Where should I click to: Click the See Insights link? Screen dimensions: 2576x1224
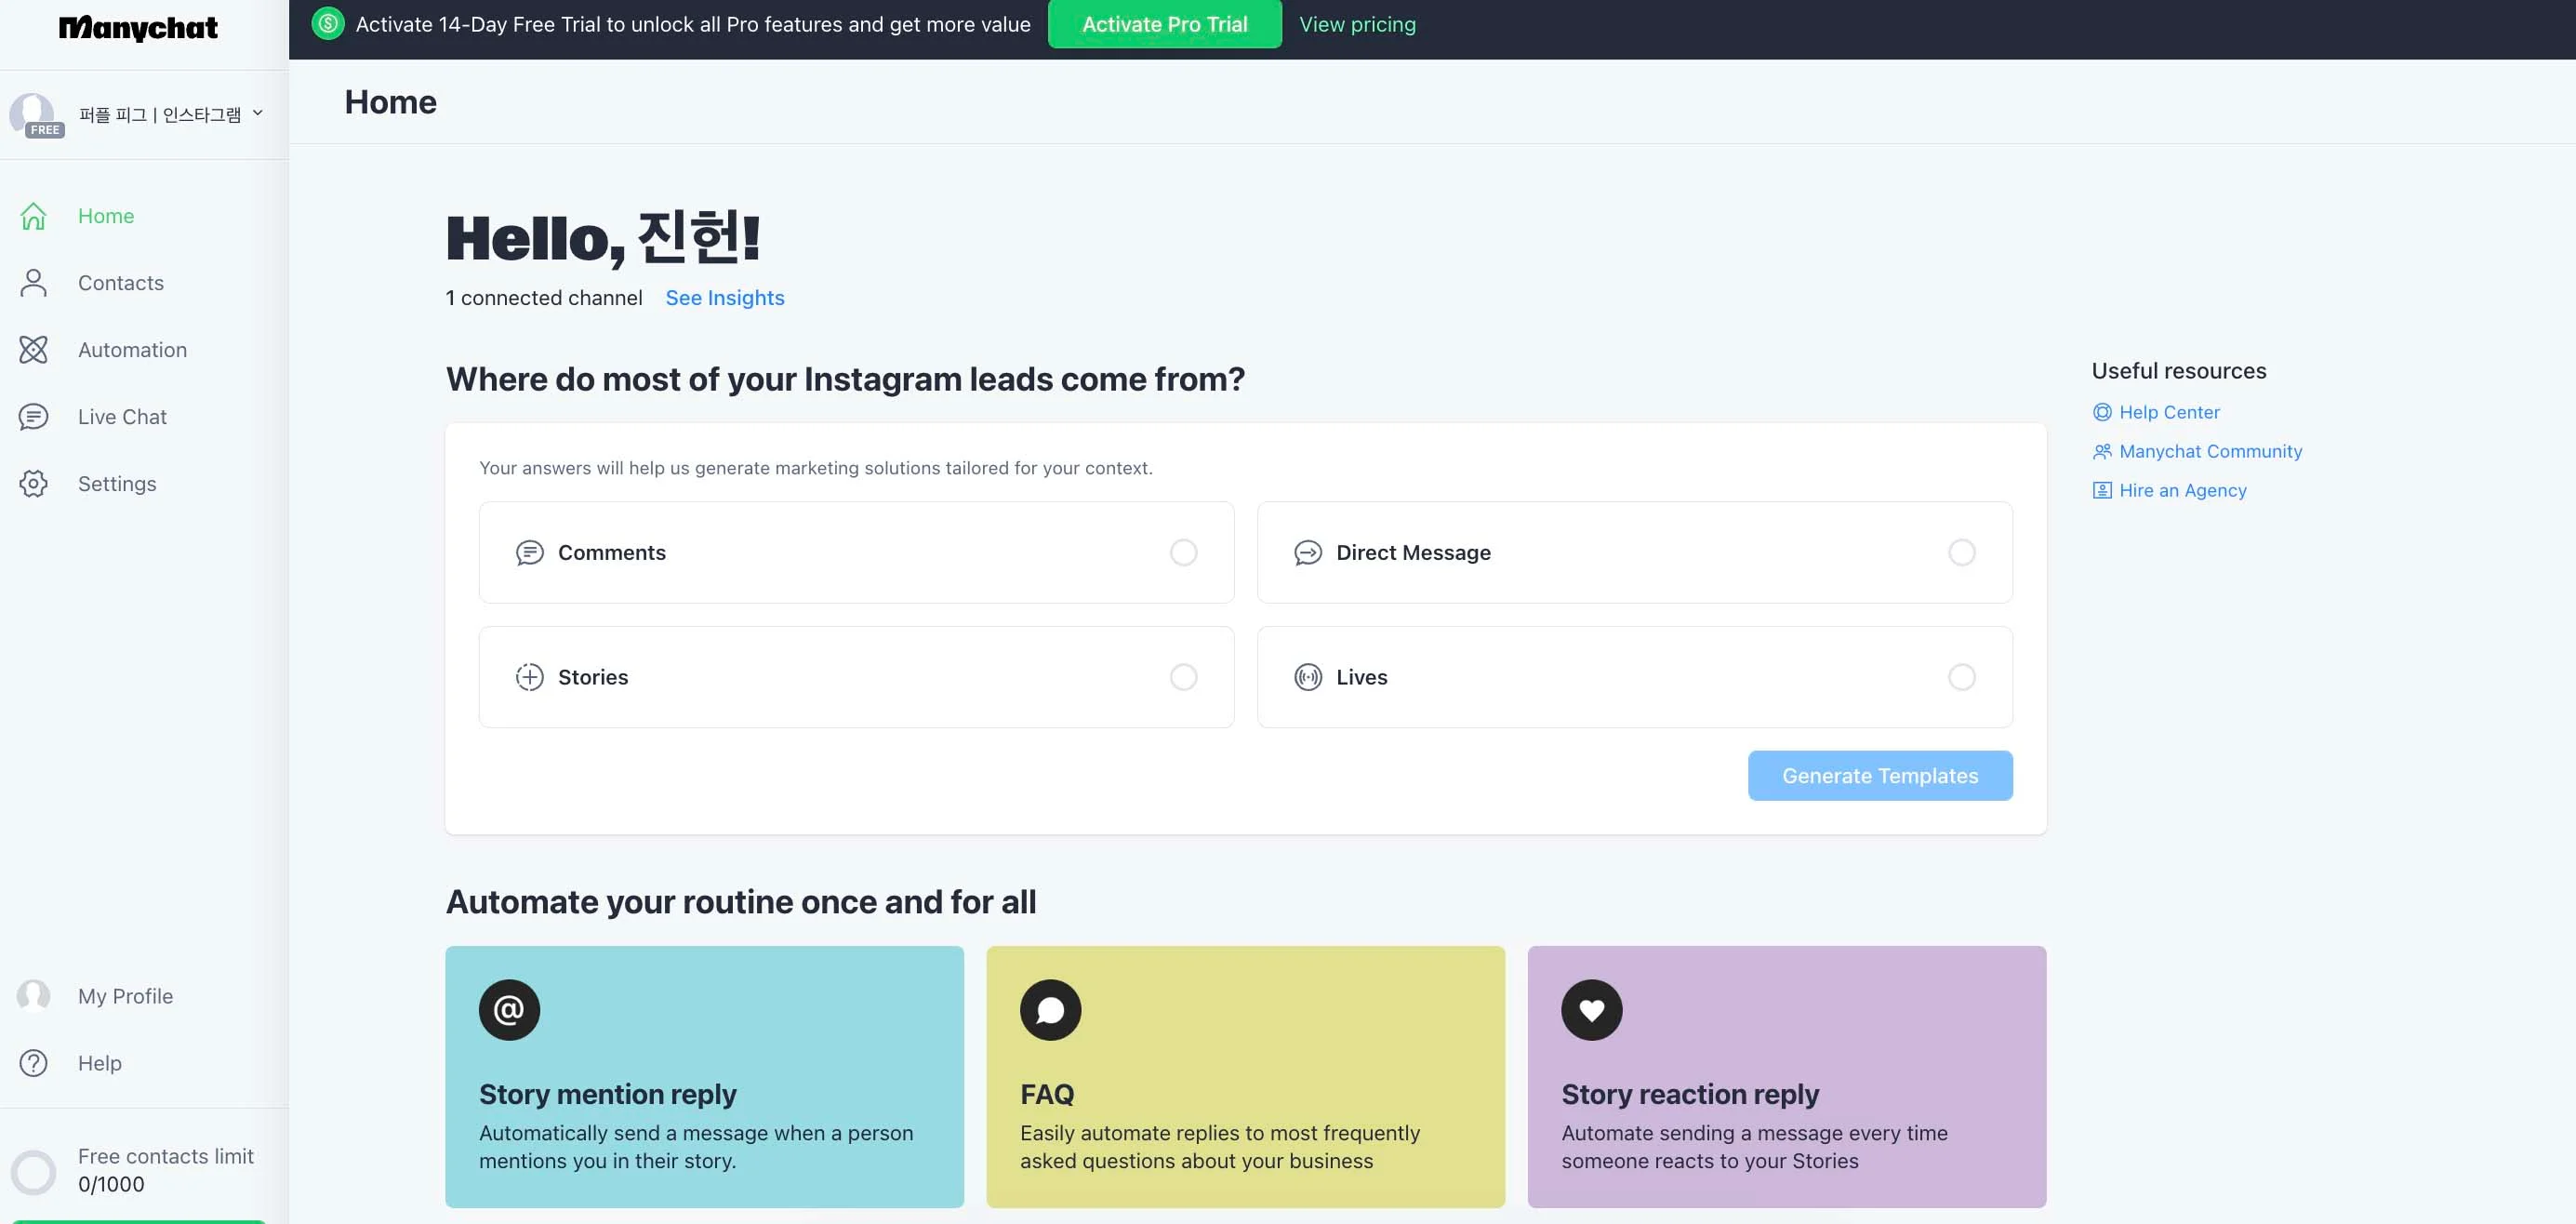pos(725,298)
